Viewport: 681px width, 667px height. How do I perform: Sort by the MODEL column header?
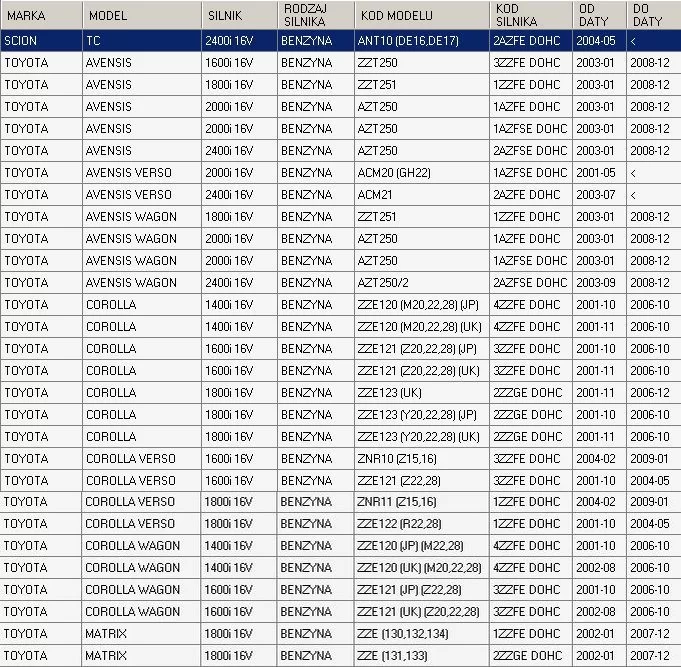pyautogui.click(x=142, y=15)
